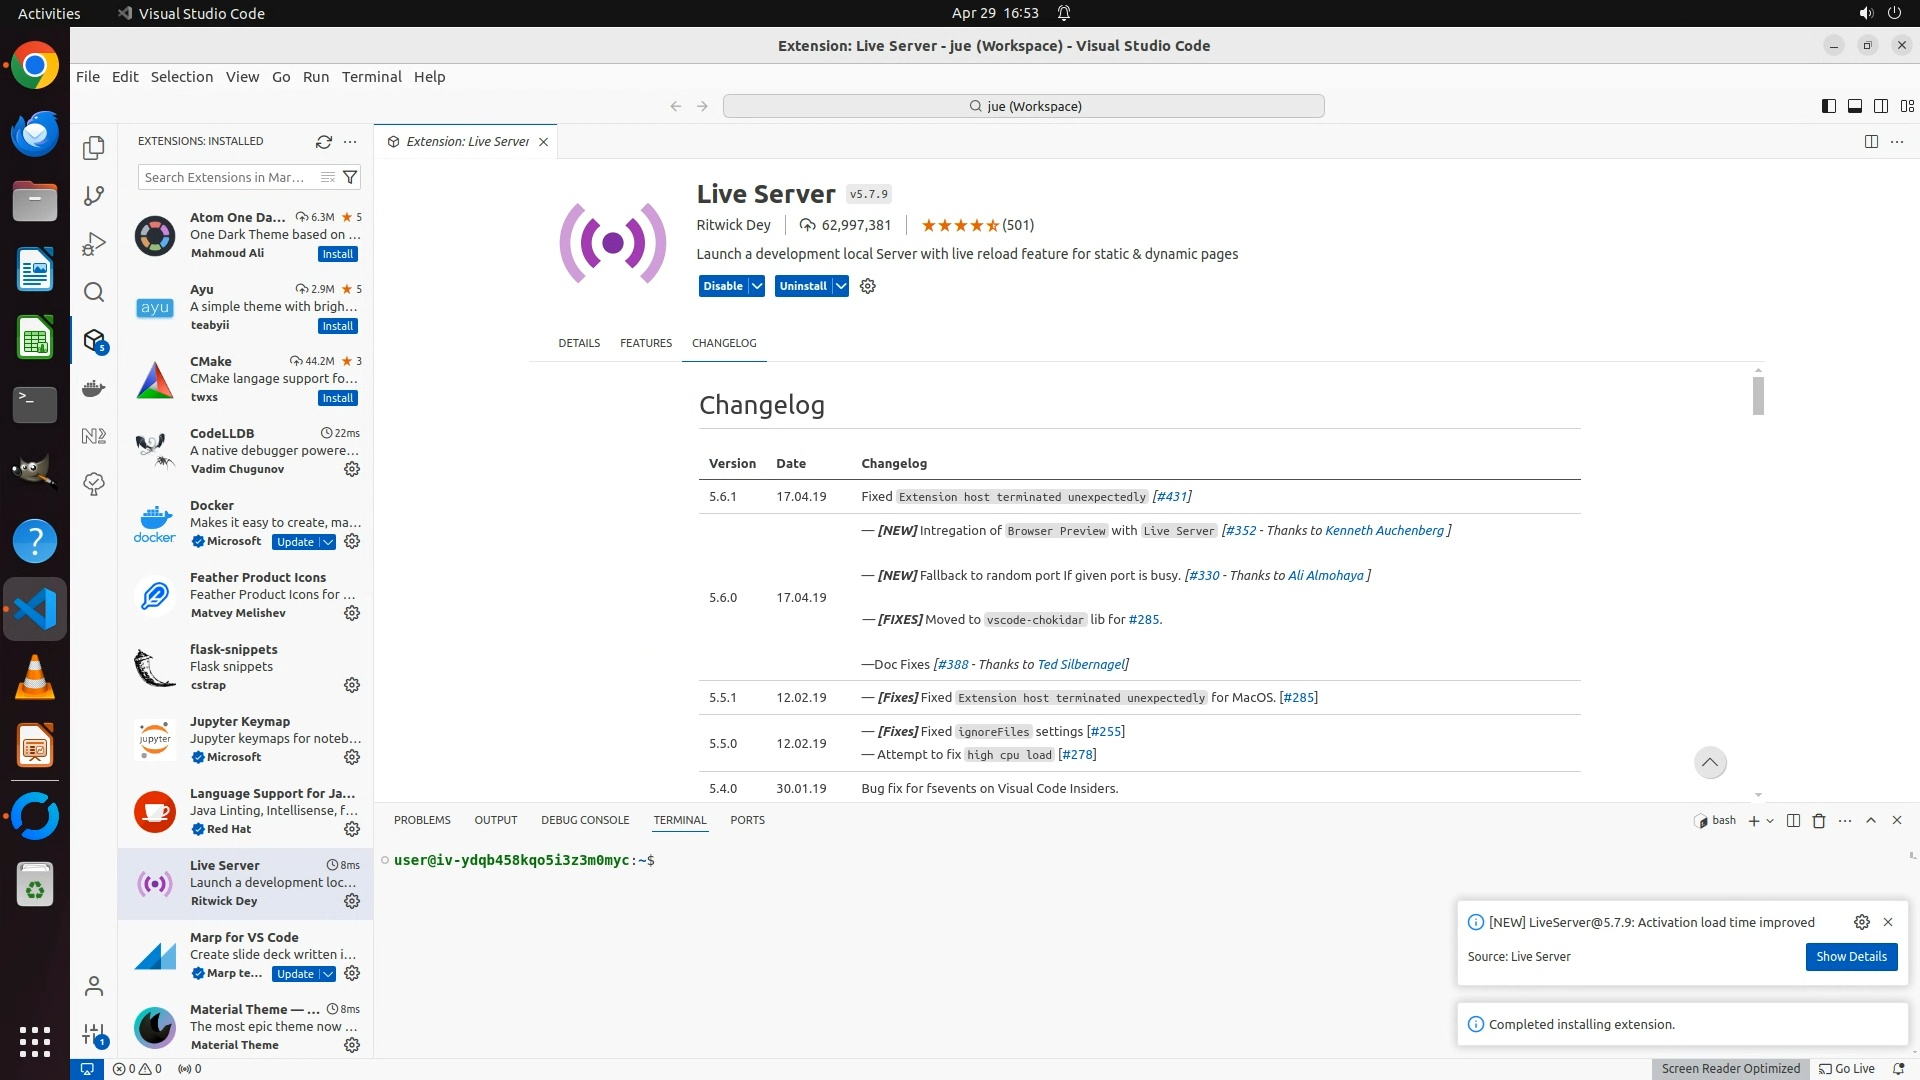1920x1080 pixels.
Task: Click the Search Extensions input field
Action: 225,177
